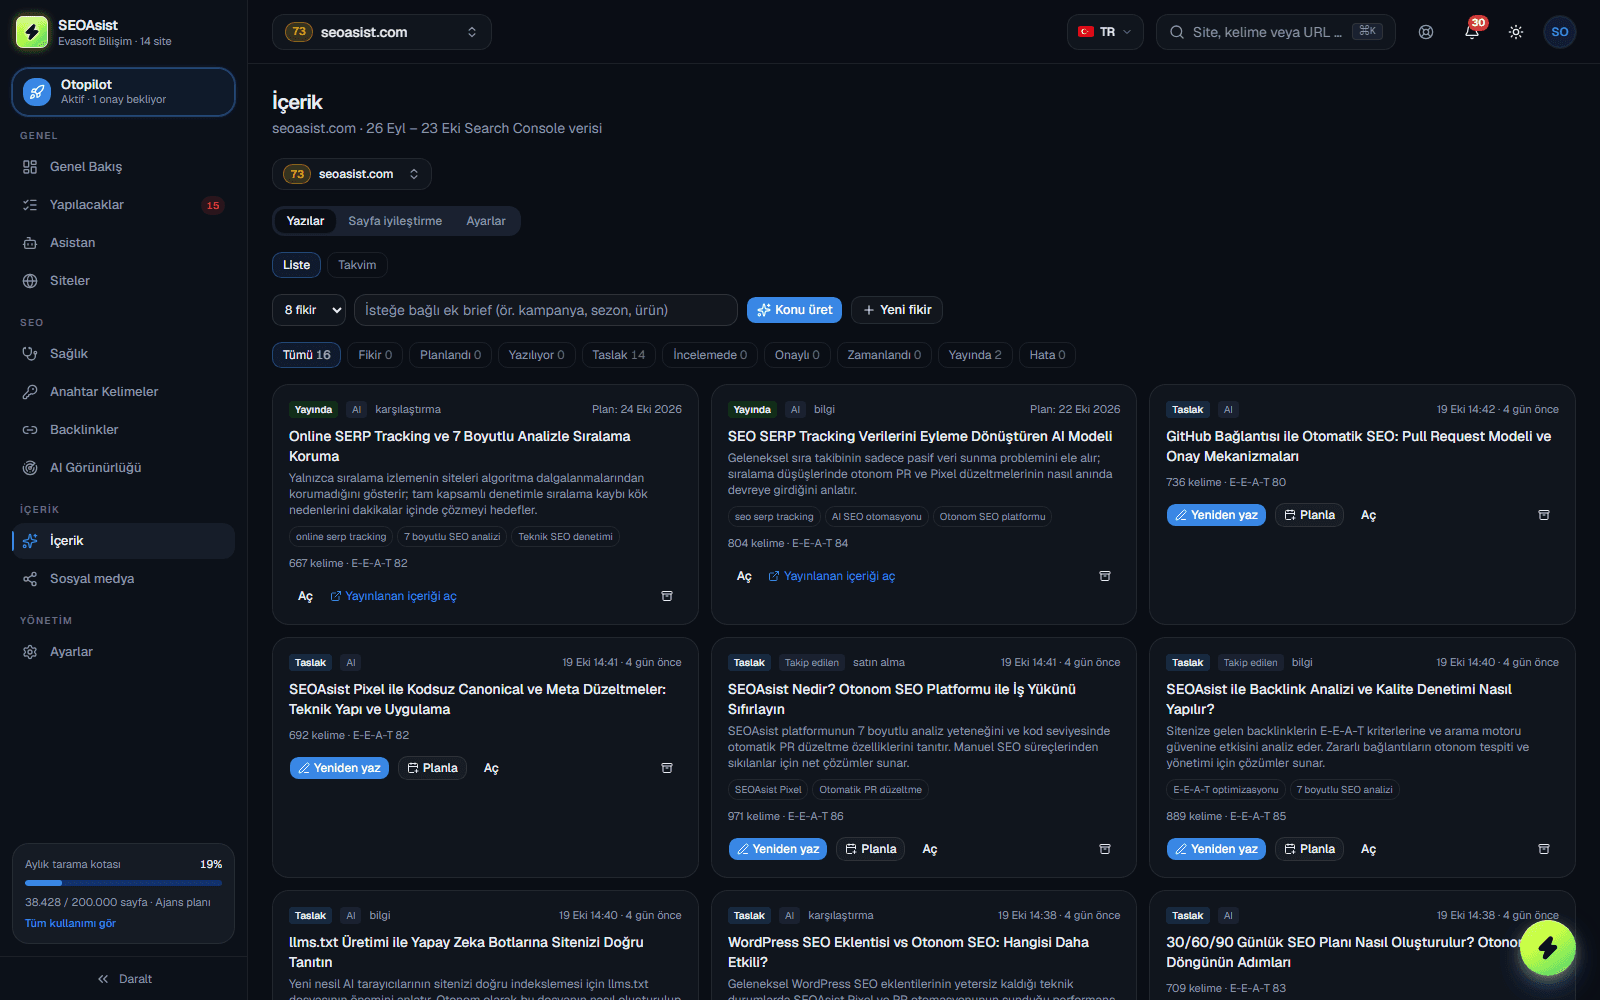The image size is (1600, 1000).
Task: Open Yapılacaklar task list
Action: coord(123,205)
